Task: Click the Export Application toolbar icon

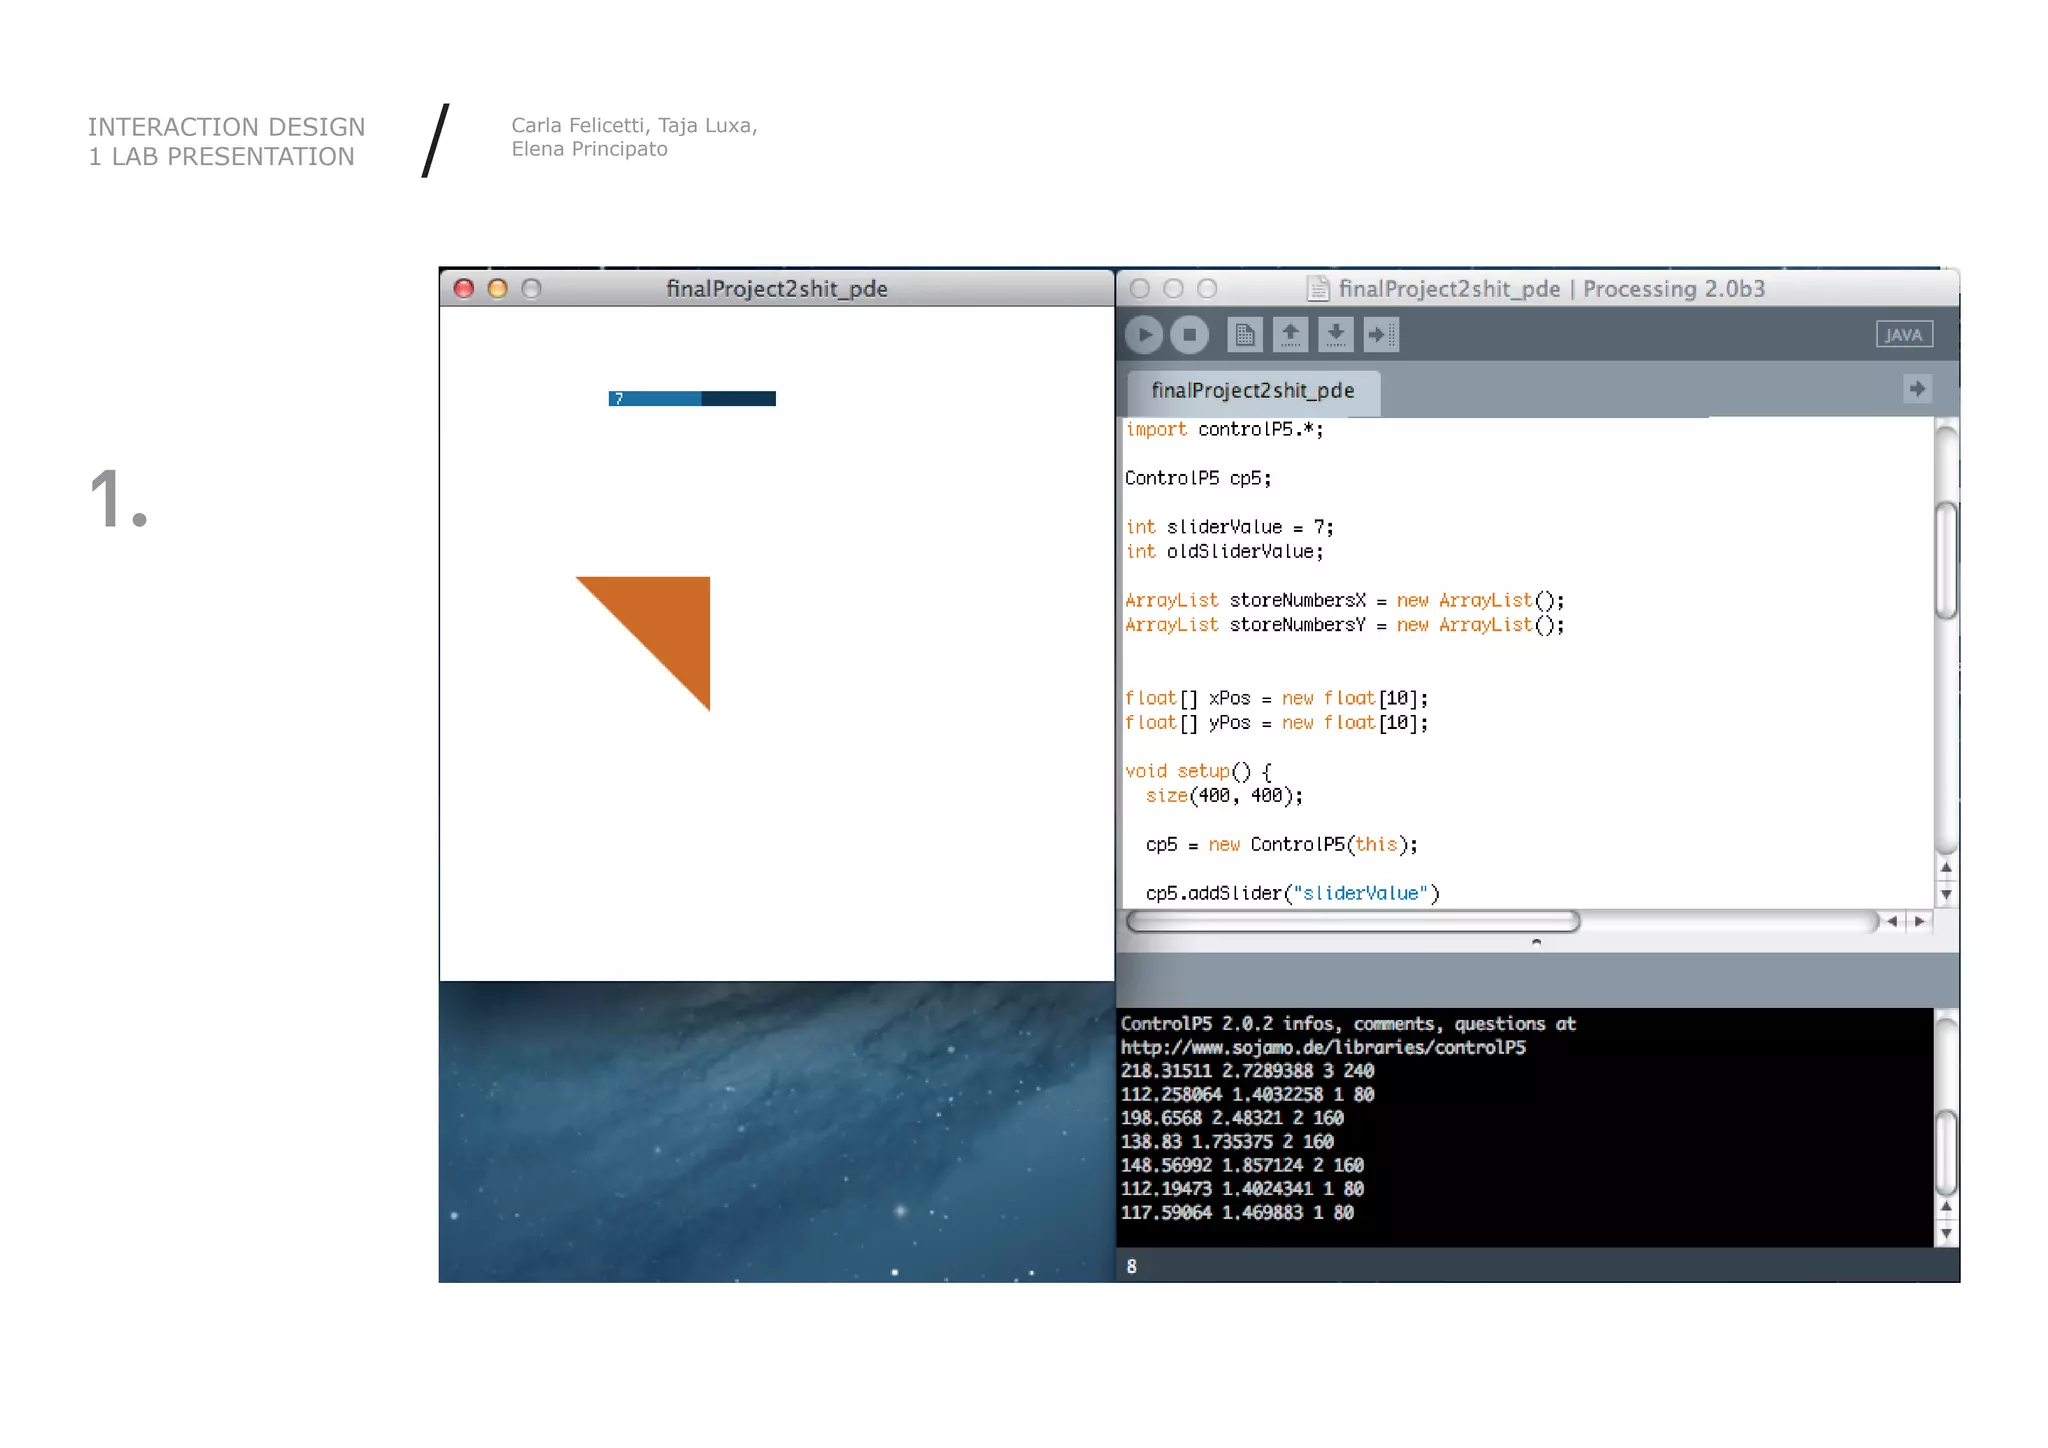Action: point(1381,335)
